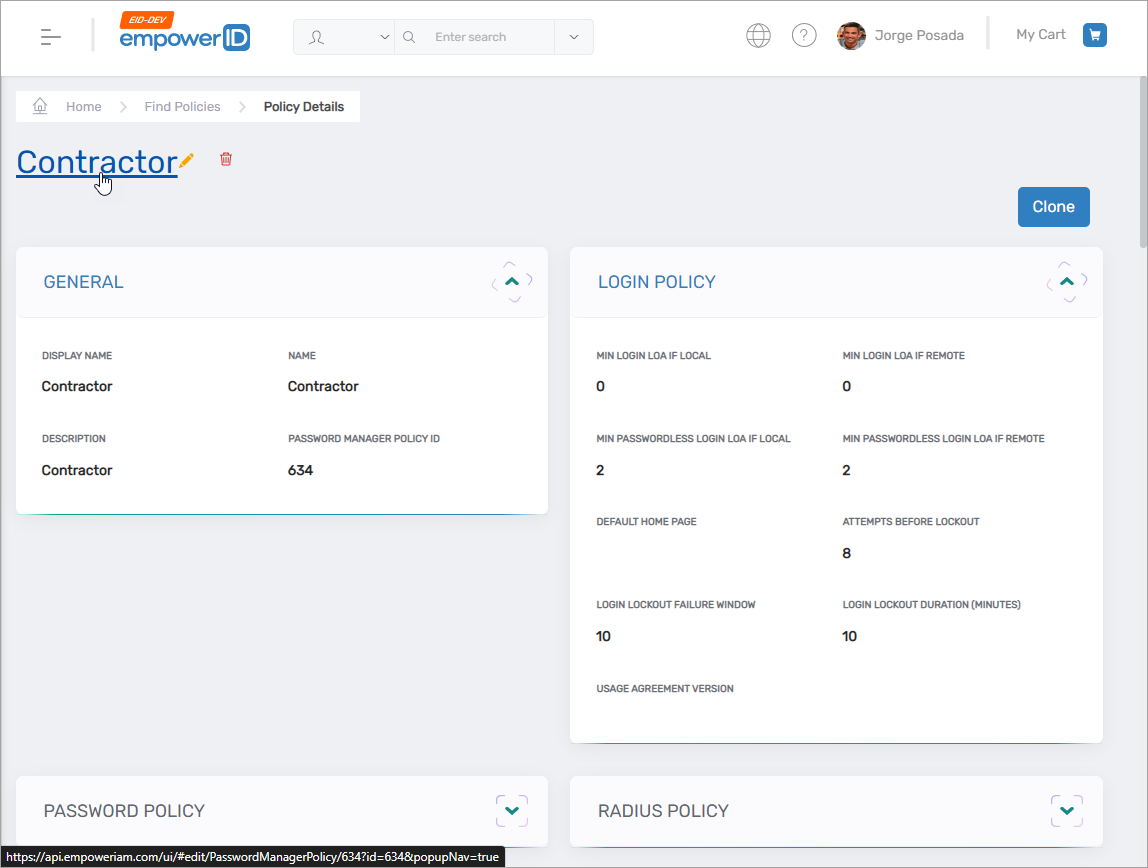Open the hamburger navigation menu
The width and height of the screenshot is (1148, 868).
pos(51,37)
